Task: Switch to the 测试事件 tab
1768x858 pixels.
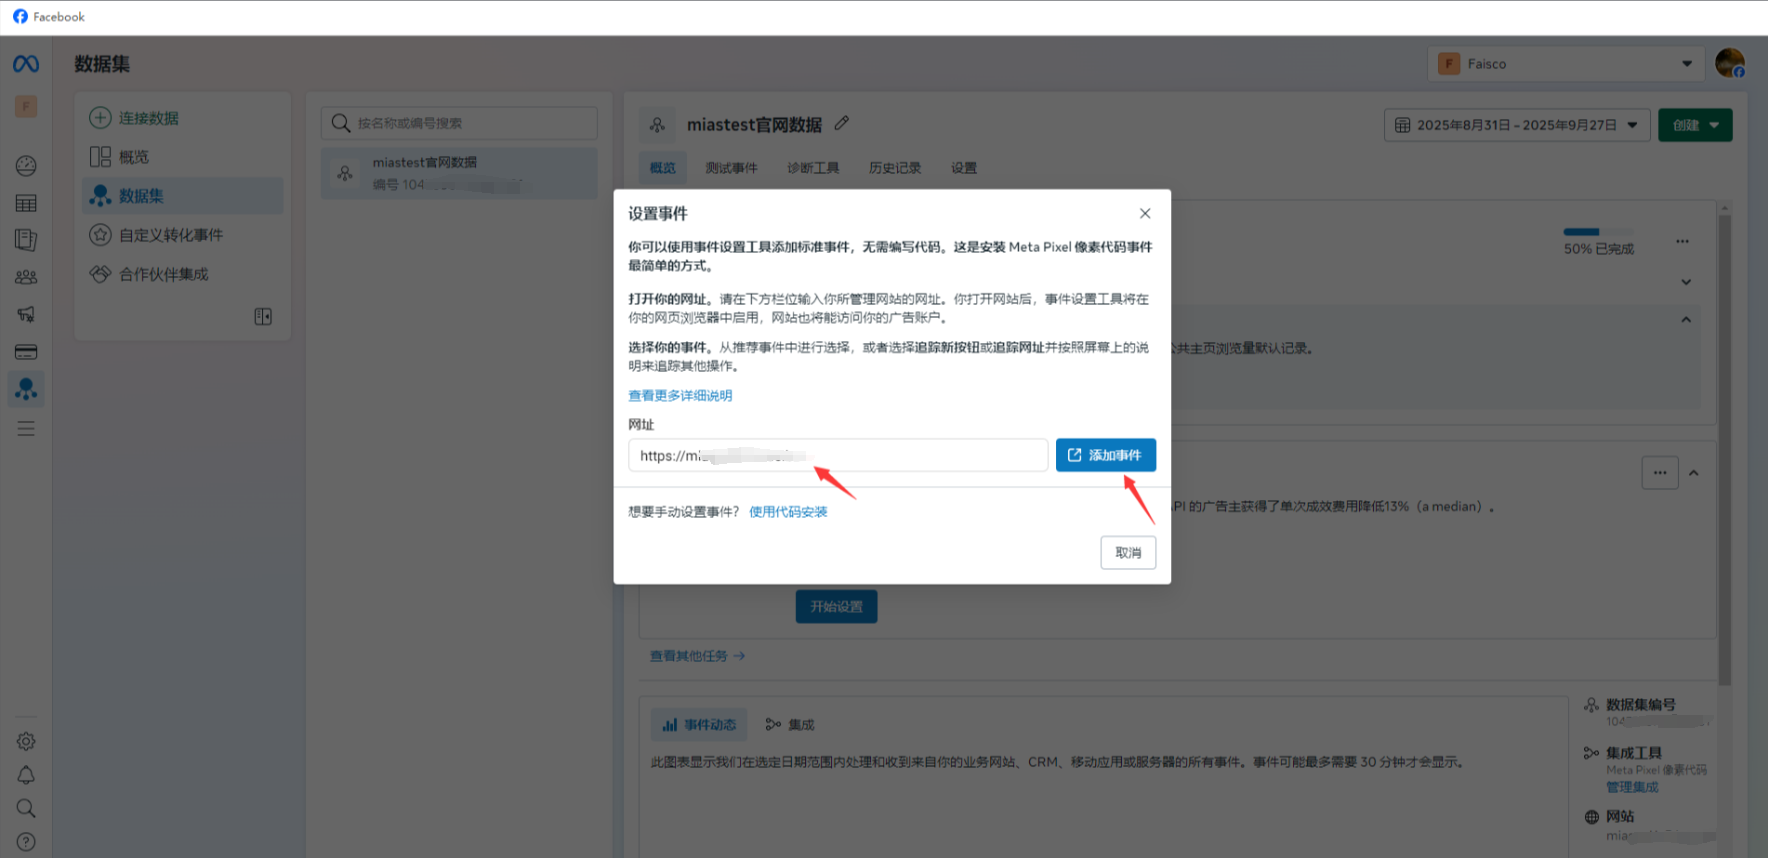Action: click(x=731, y=168)
